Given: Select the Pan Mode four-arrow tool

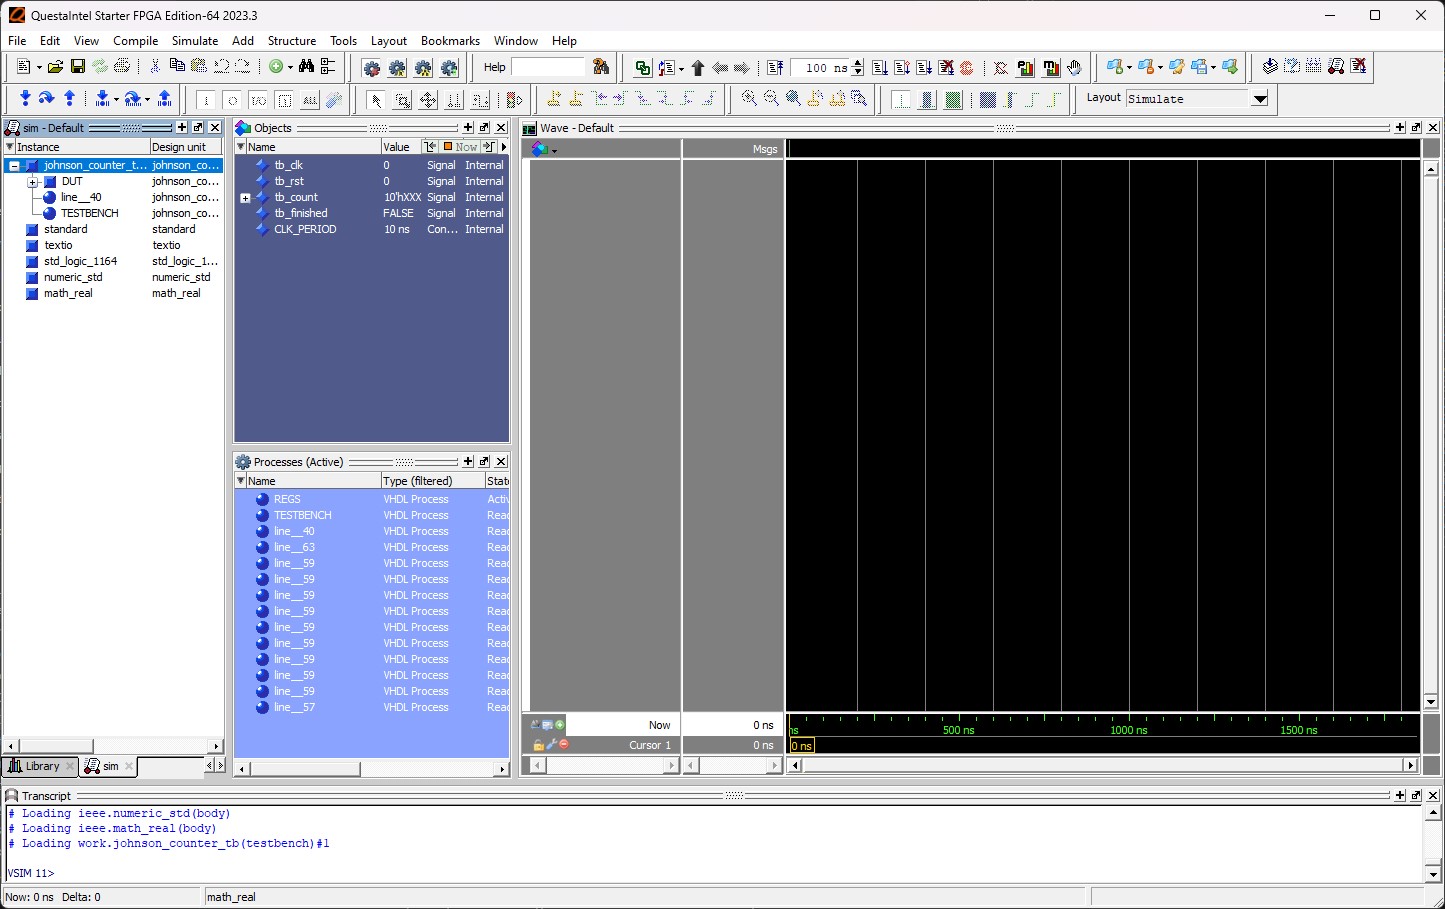Looking at the screenshot, I should [428, 100].
